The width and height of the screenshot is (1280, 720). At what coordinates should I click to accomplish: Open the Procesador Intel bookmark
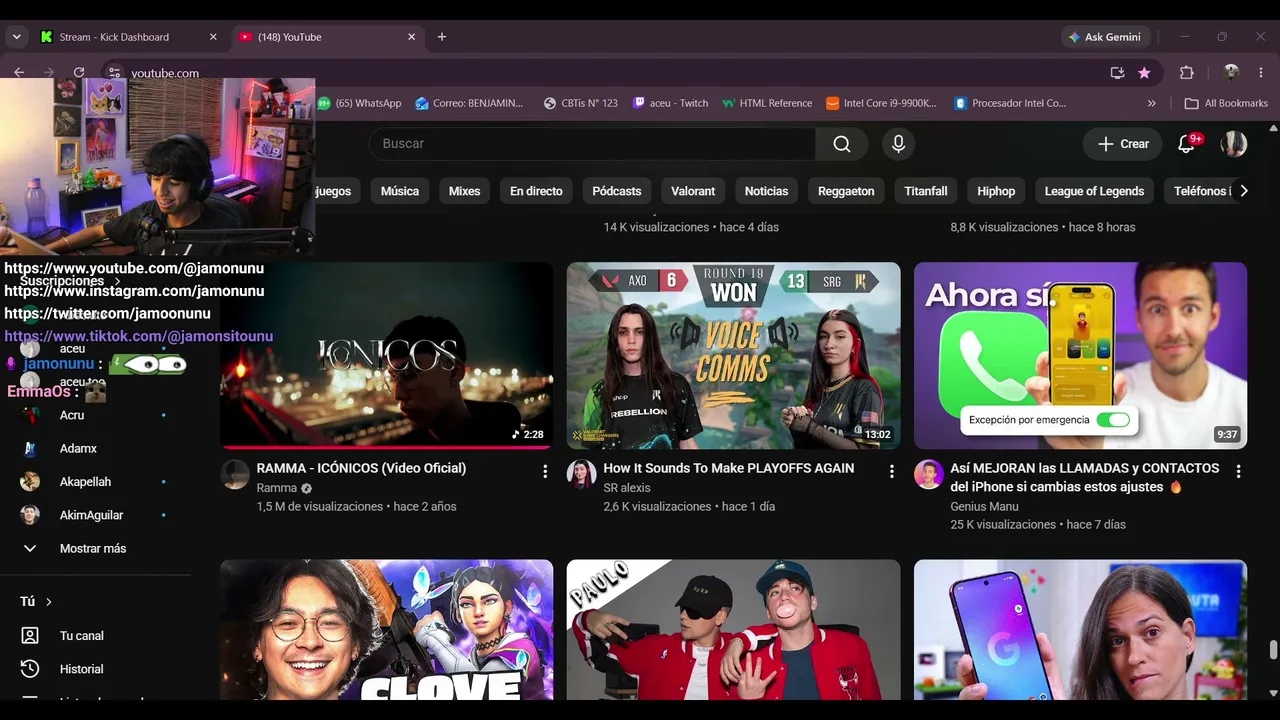[x=1010, y=103]
